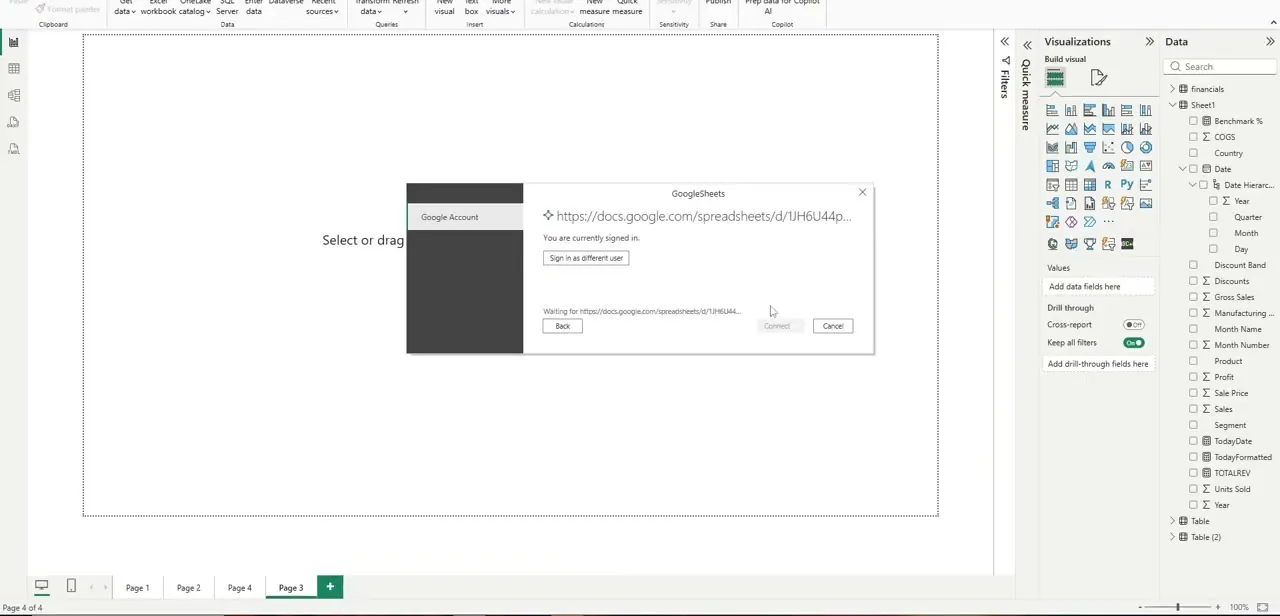Viewport: 1280px width, 616px height.
Task: Select the treemap visual
Action: pos(1052,166)
